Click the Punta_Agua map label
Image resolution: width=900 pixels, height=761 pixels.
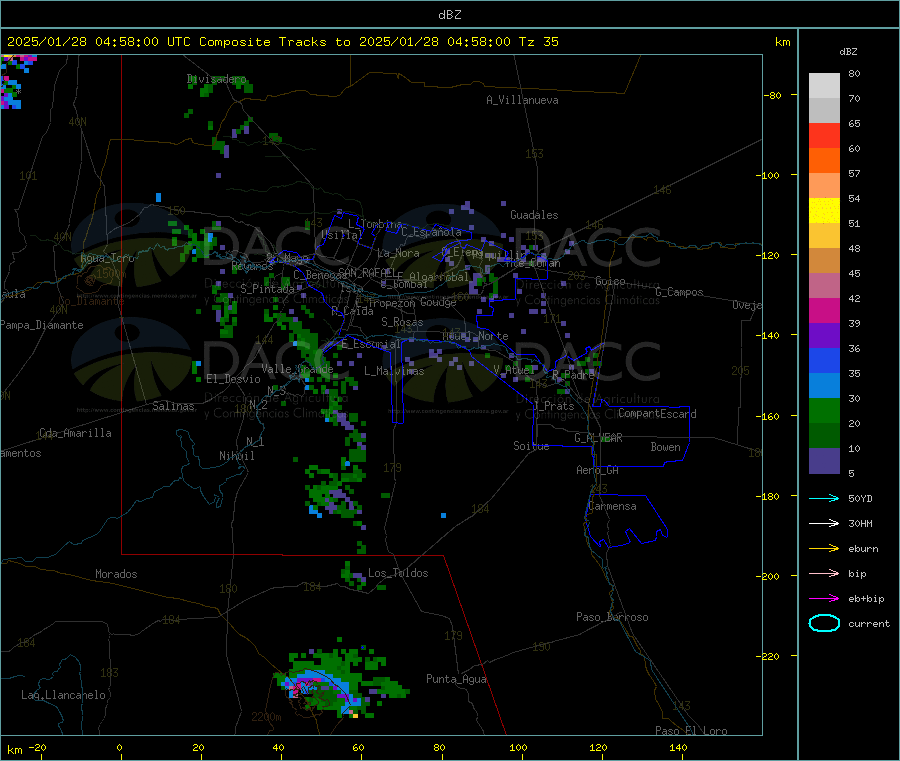pyautogui.click(x=456, y=679)
